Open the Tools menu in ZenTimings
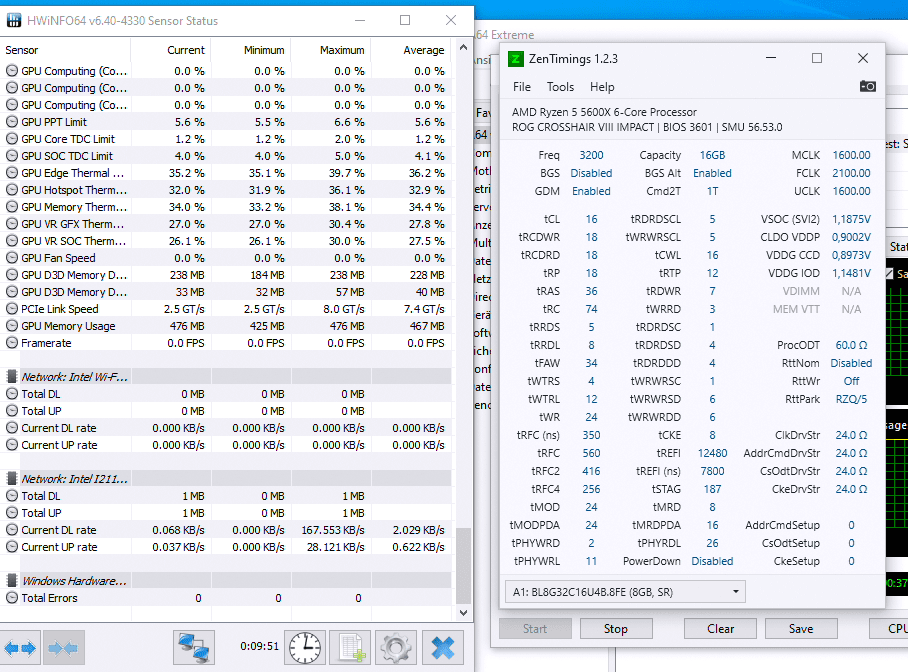The height and width of the screenshot is (672, 908). pos(561,87)
